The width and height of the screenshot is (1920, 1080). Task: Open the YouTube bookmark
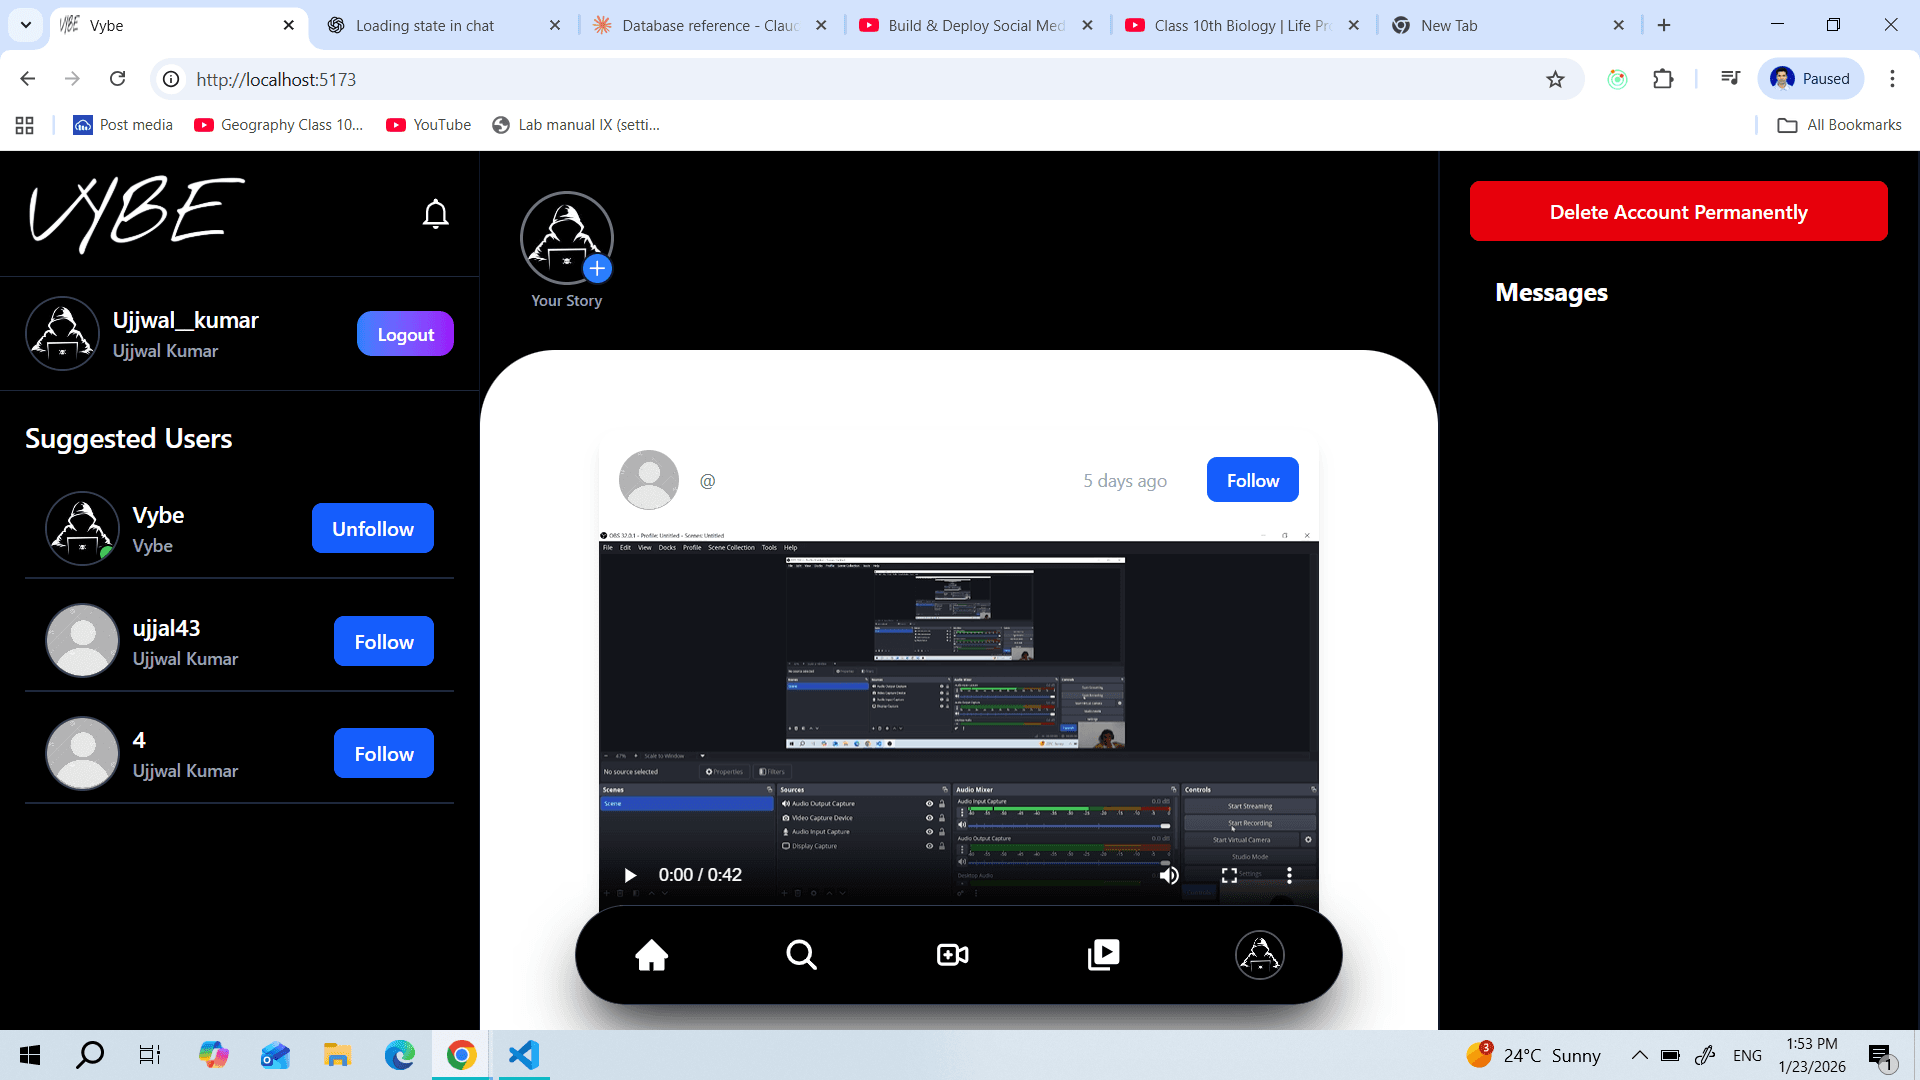pos(428,124)
